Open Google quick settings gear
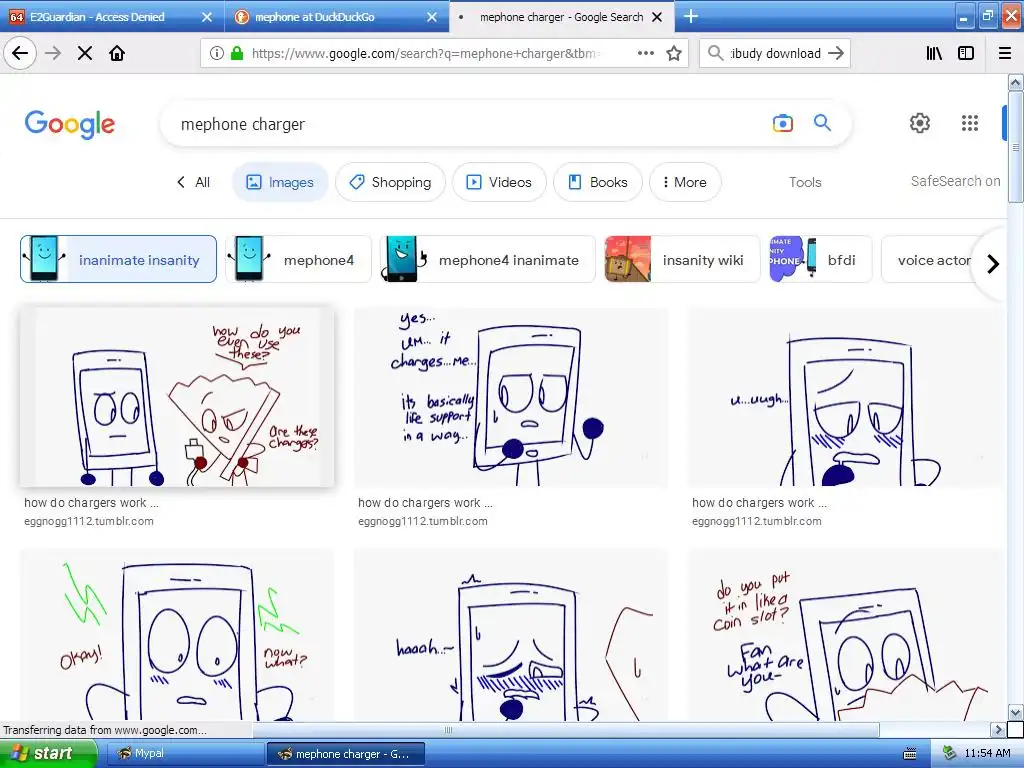The width and height of the screenshot is (1024, 768). coord(920,123)
